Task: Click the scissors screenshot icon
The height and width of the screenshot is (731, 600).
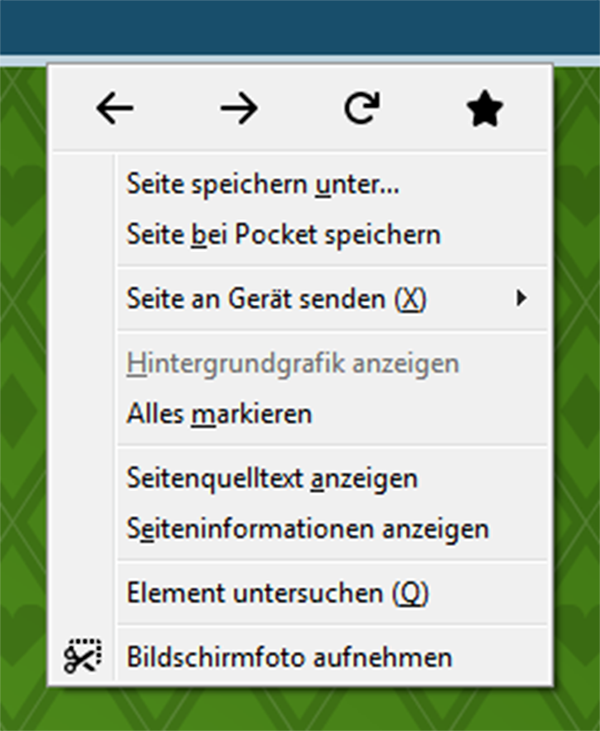Action: click(x=83, y=656)
